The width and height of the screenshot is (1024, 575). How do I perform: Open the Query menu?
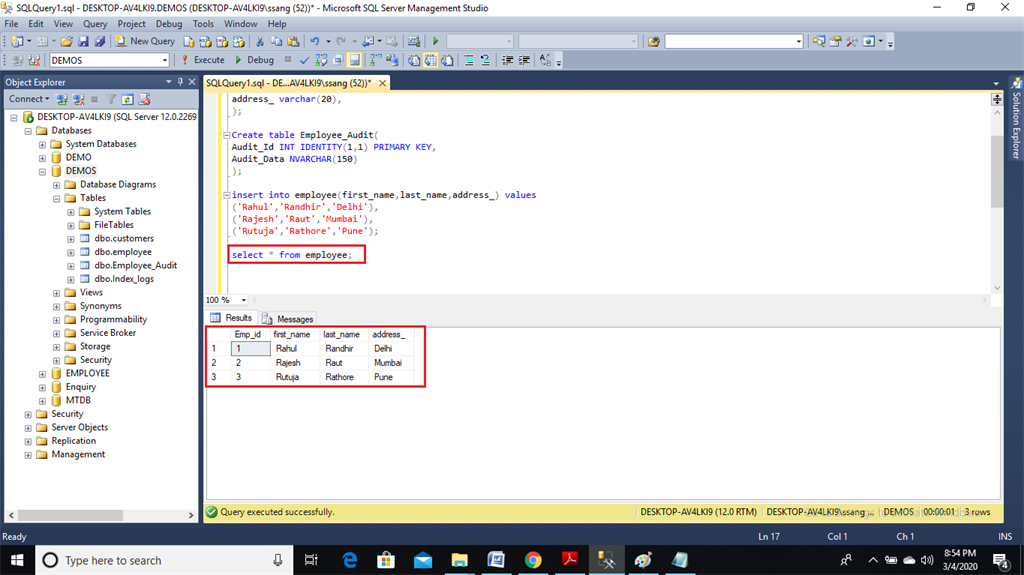[x=95, y=23]
